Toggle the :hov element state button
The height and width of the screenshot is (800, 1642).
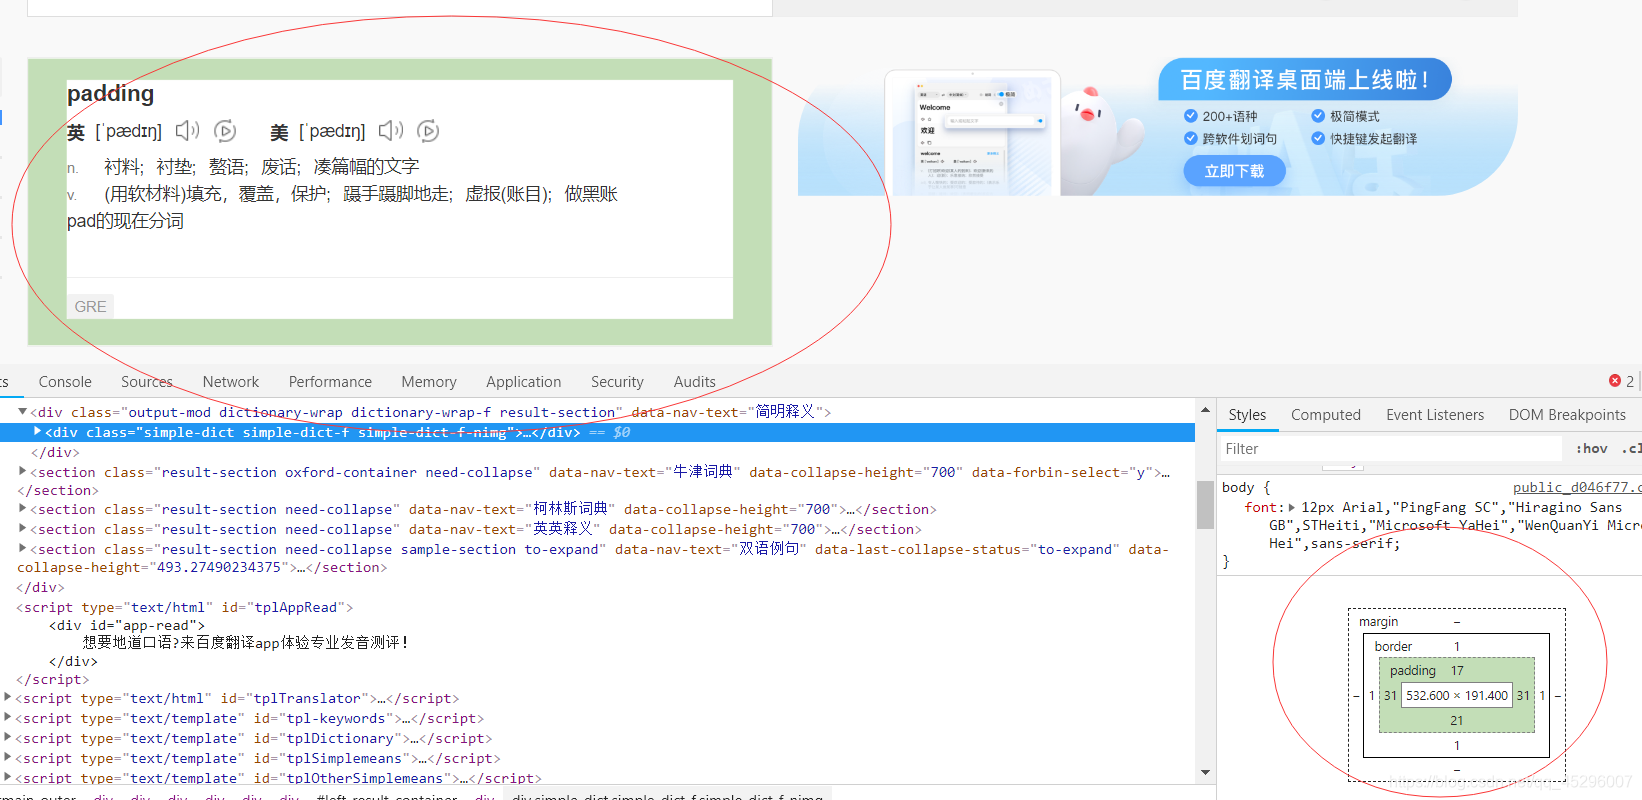(x=1592, y=449)
